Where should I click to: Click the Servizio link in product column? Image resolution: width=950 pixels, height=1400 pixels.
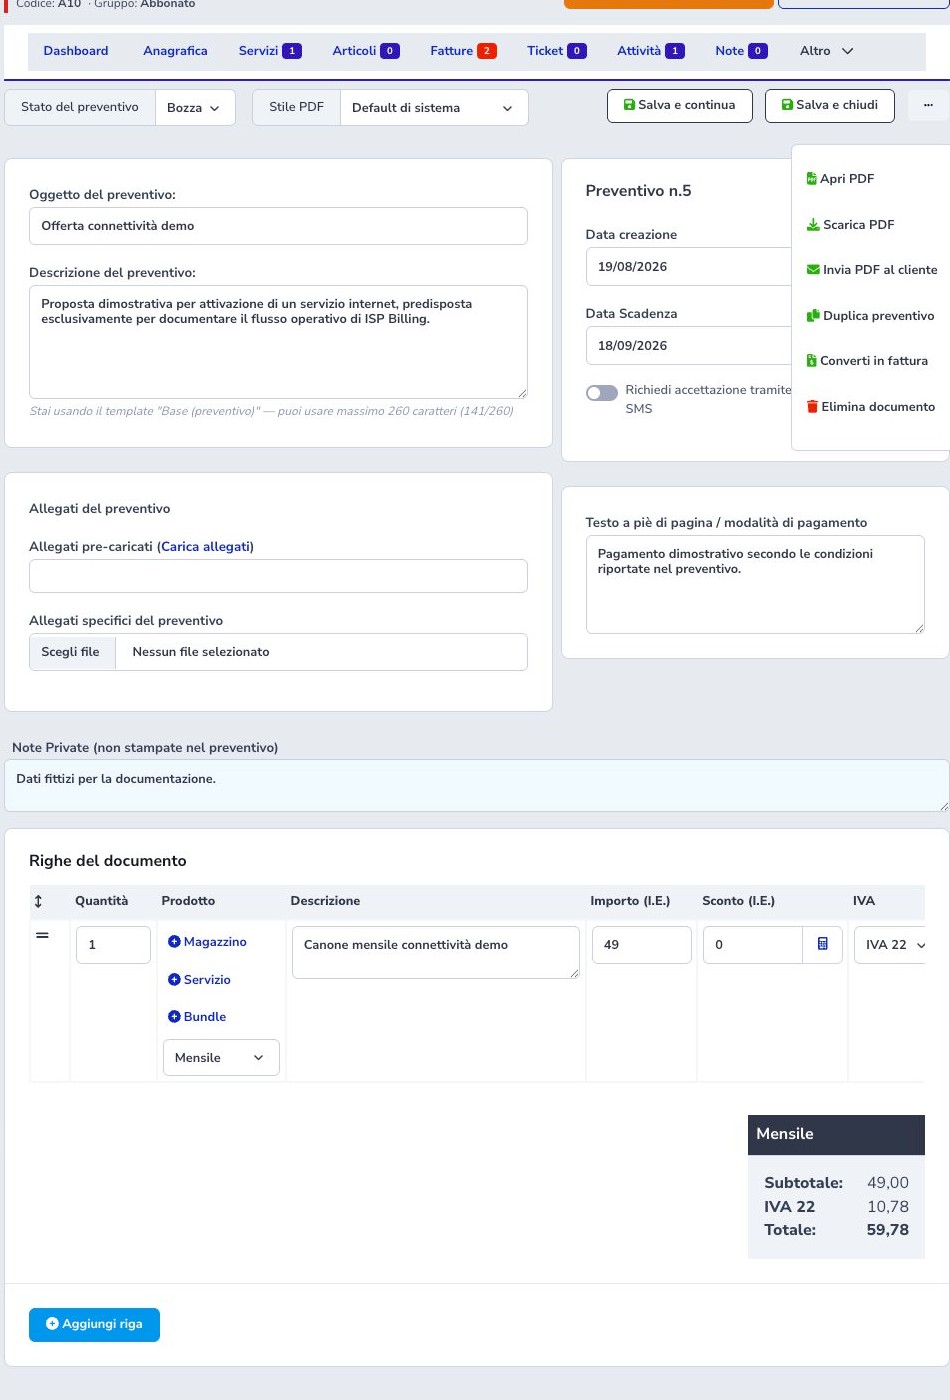coord(207,980)
